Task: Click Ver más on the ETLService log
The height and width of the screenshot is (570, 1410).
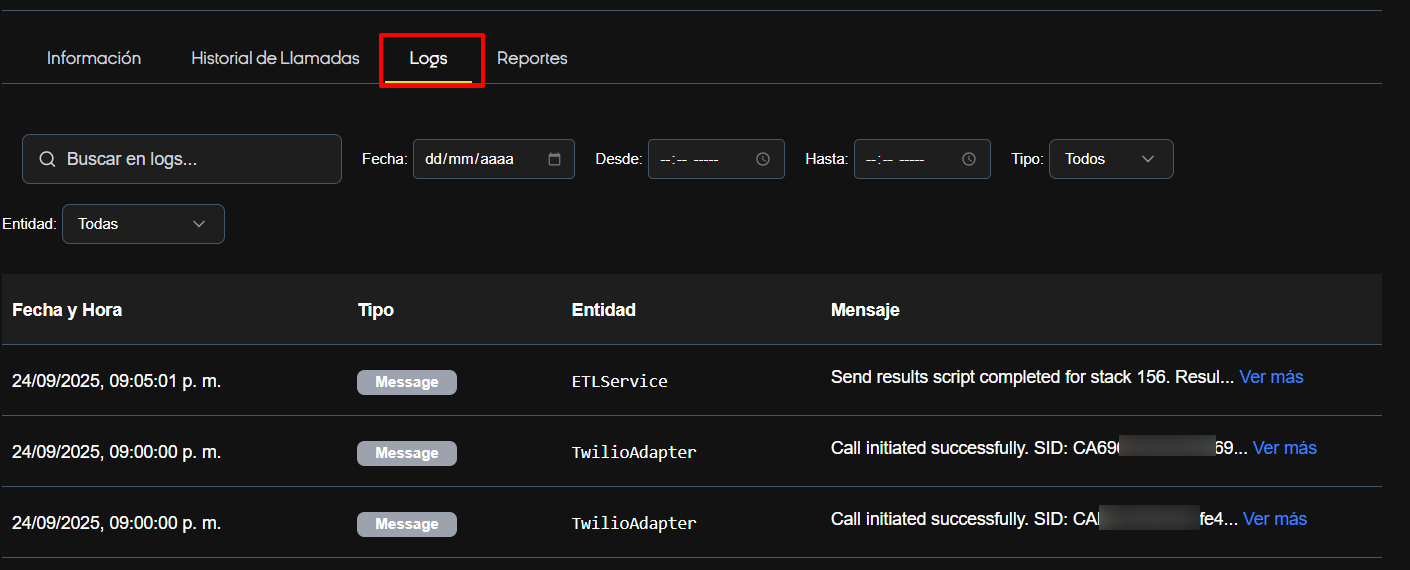Action: [x=1271, y=377]
